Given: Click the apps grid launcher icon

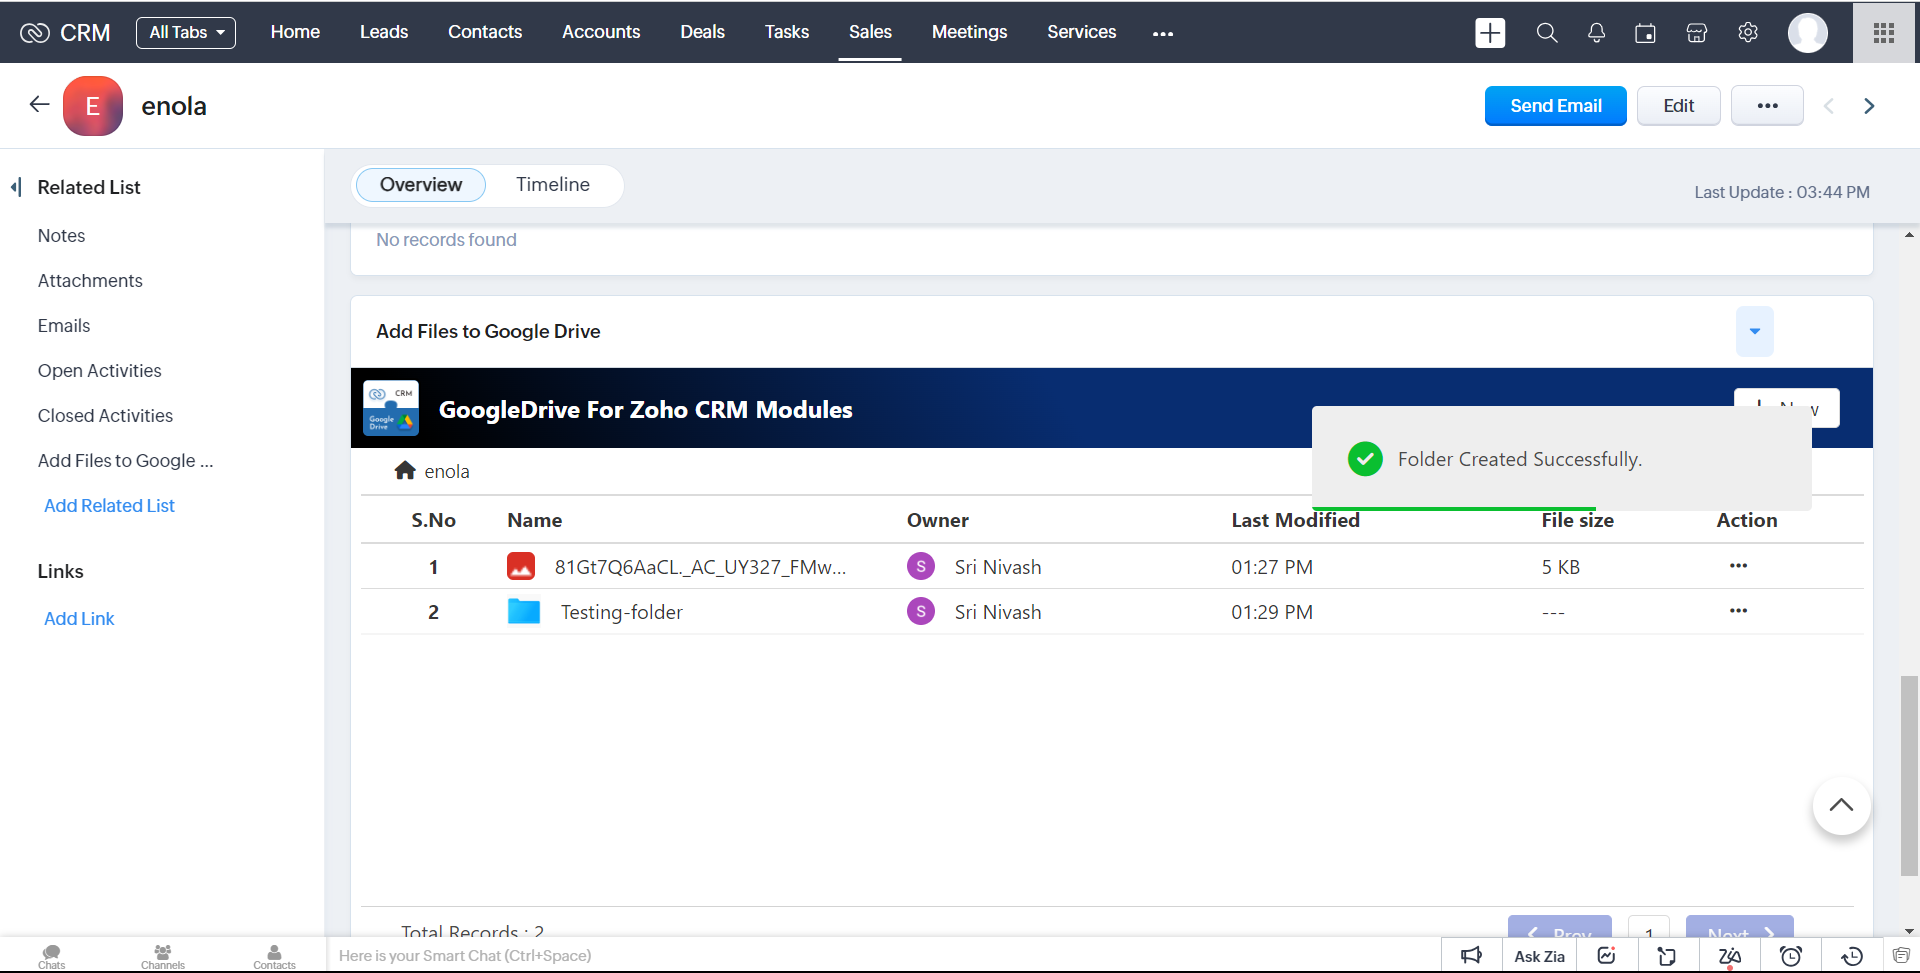Looking at the screenshot, I should 1884,33.
